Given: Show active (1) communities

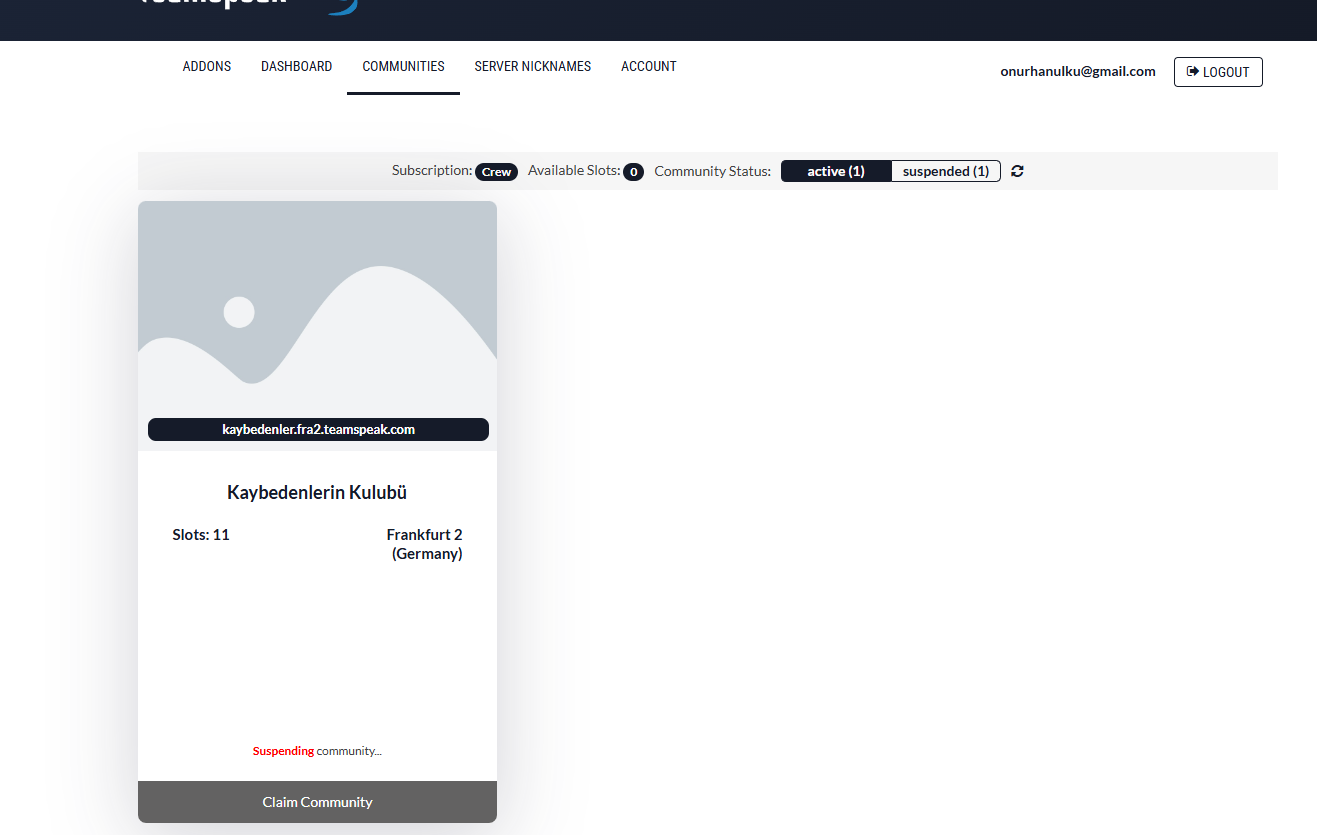Looking at the screenshot, I should (x=835, y=171).
